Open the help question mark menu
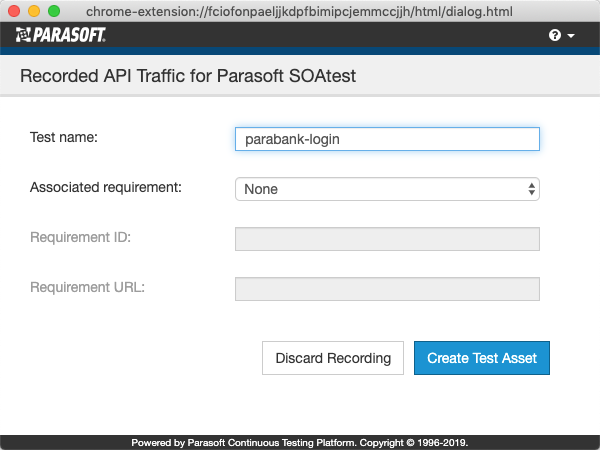This screenshot has height=450, width=600. point(554,35)
